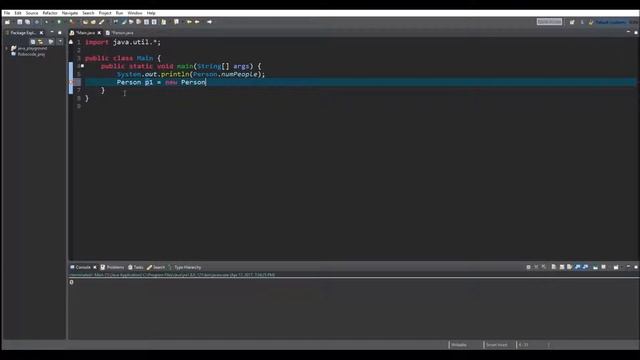This screenshot has height=360, width=640.
Task: Collapse the main method fold marker
Action: tap(82, 66)
